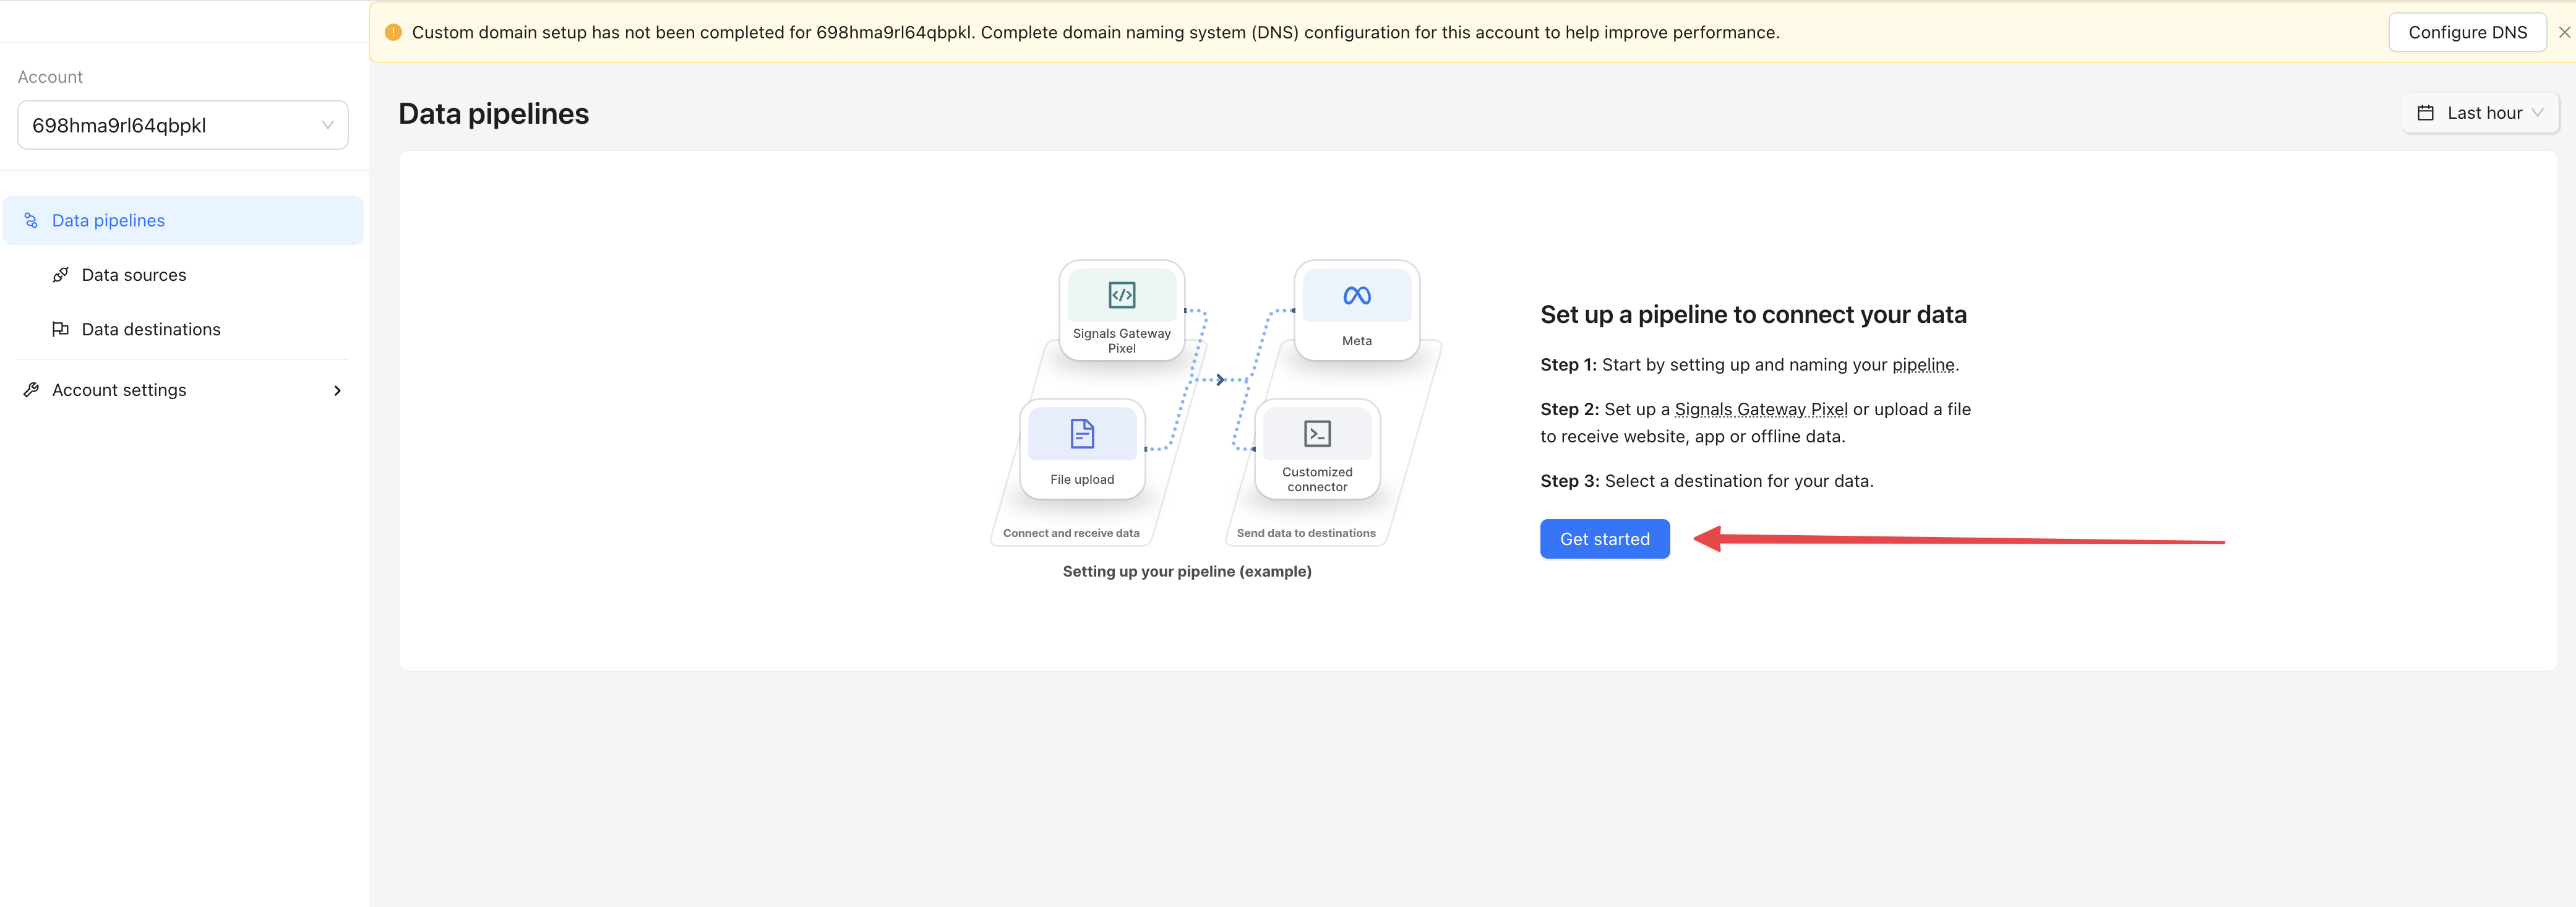This screenshot has width=2576, height=907.
Task: Click the Data destinations flag icon
Action: pyautogui.click(x=61, y=329)
